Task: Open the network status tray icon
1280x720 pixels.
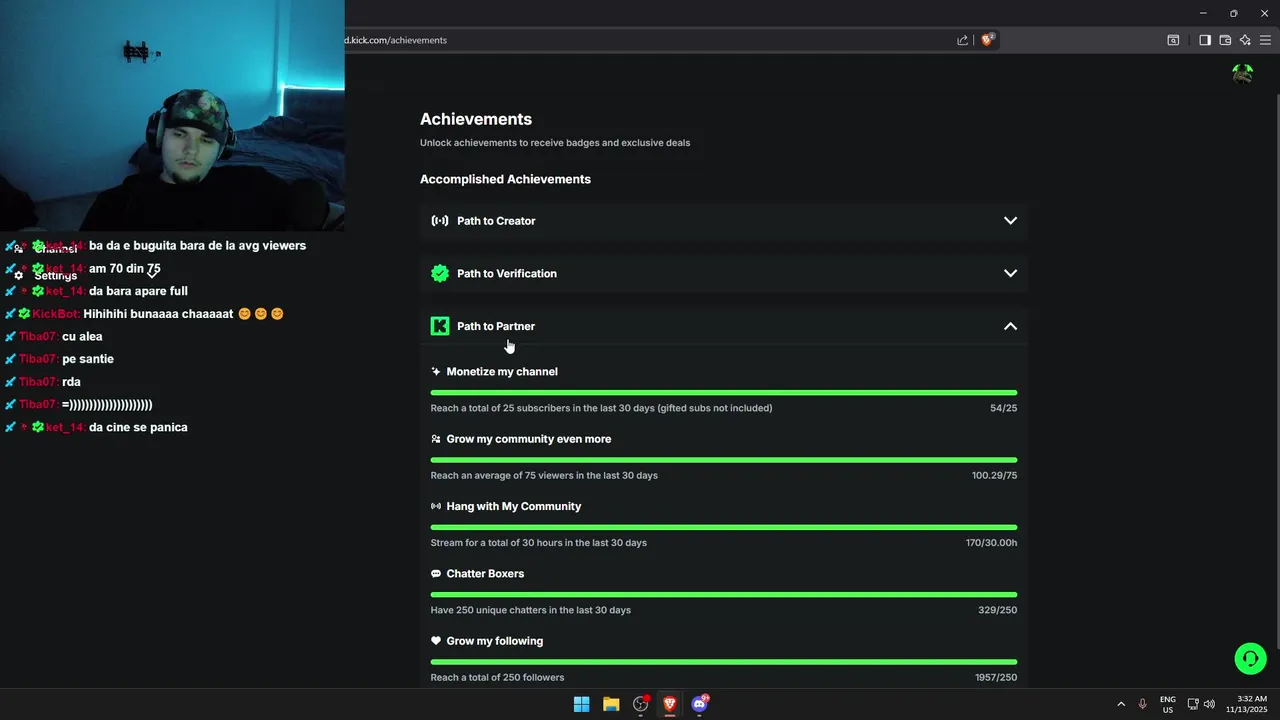Action: tap(1193, 704)
